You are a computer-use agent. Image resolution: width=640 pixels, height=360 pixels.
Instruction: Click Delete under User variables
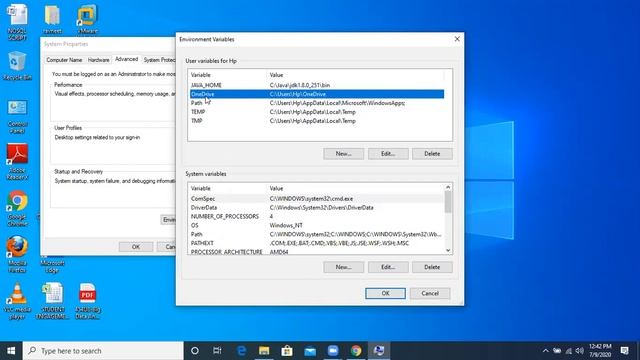click(432, 154)
